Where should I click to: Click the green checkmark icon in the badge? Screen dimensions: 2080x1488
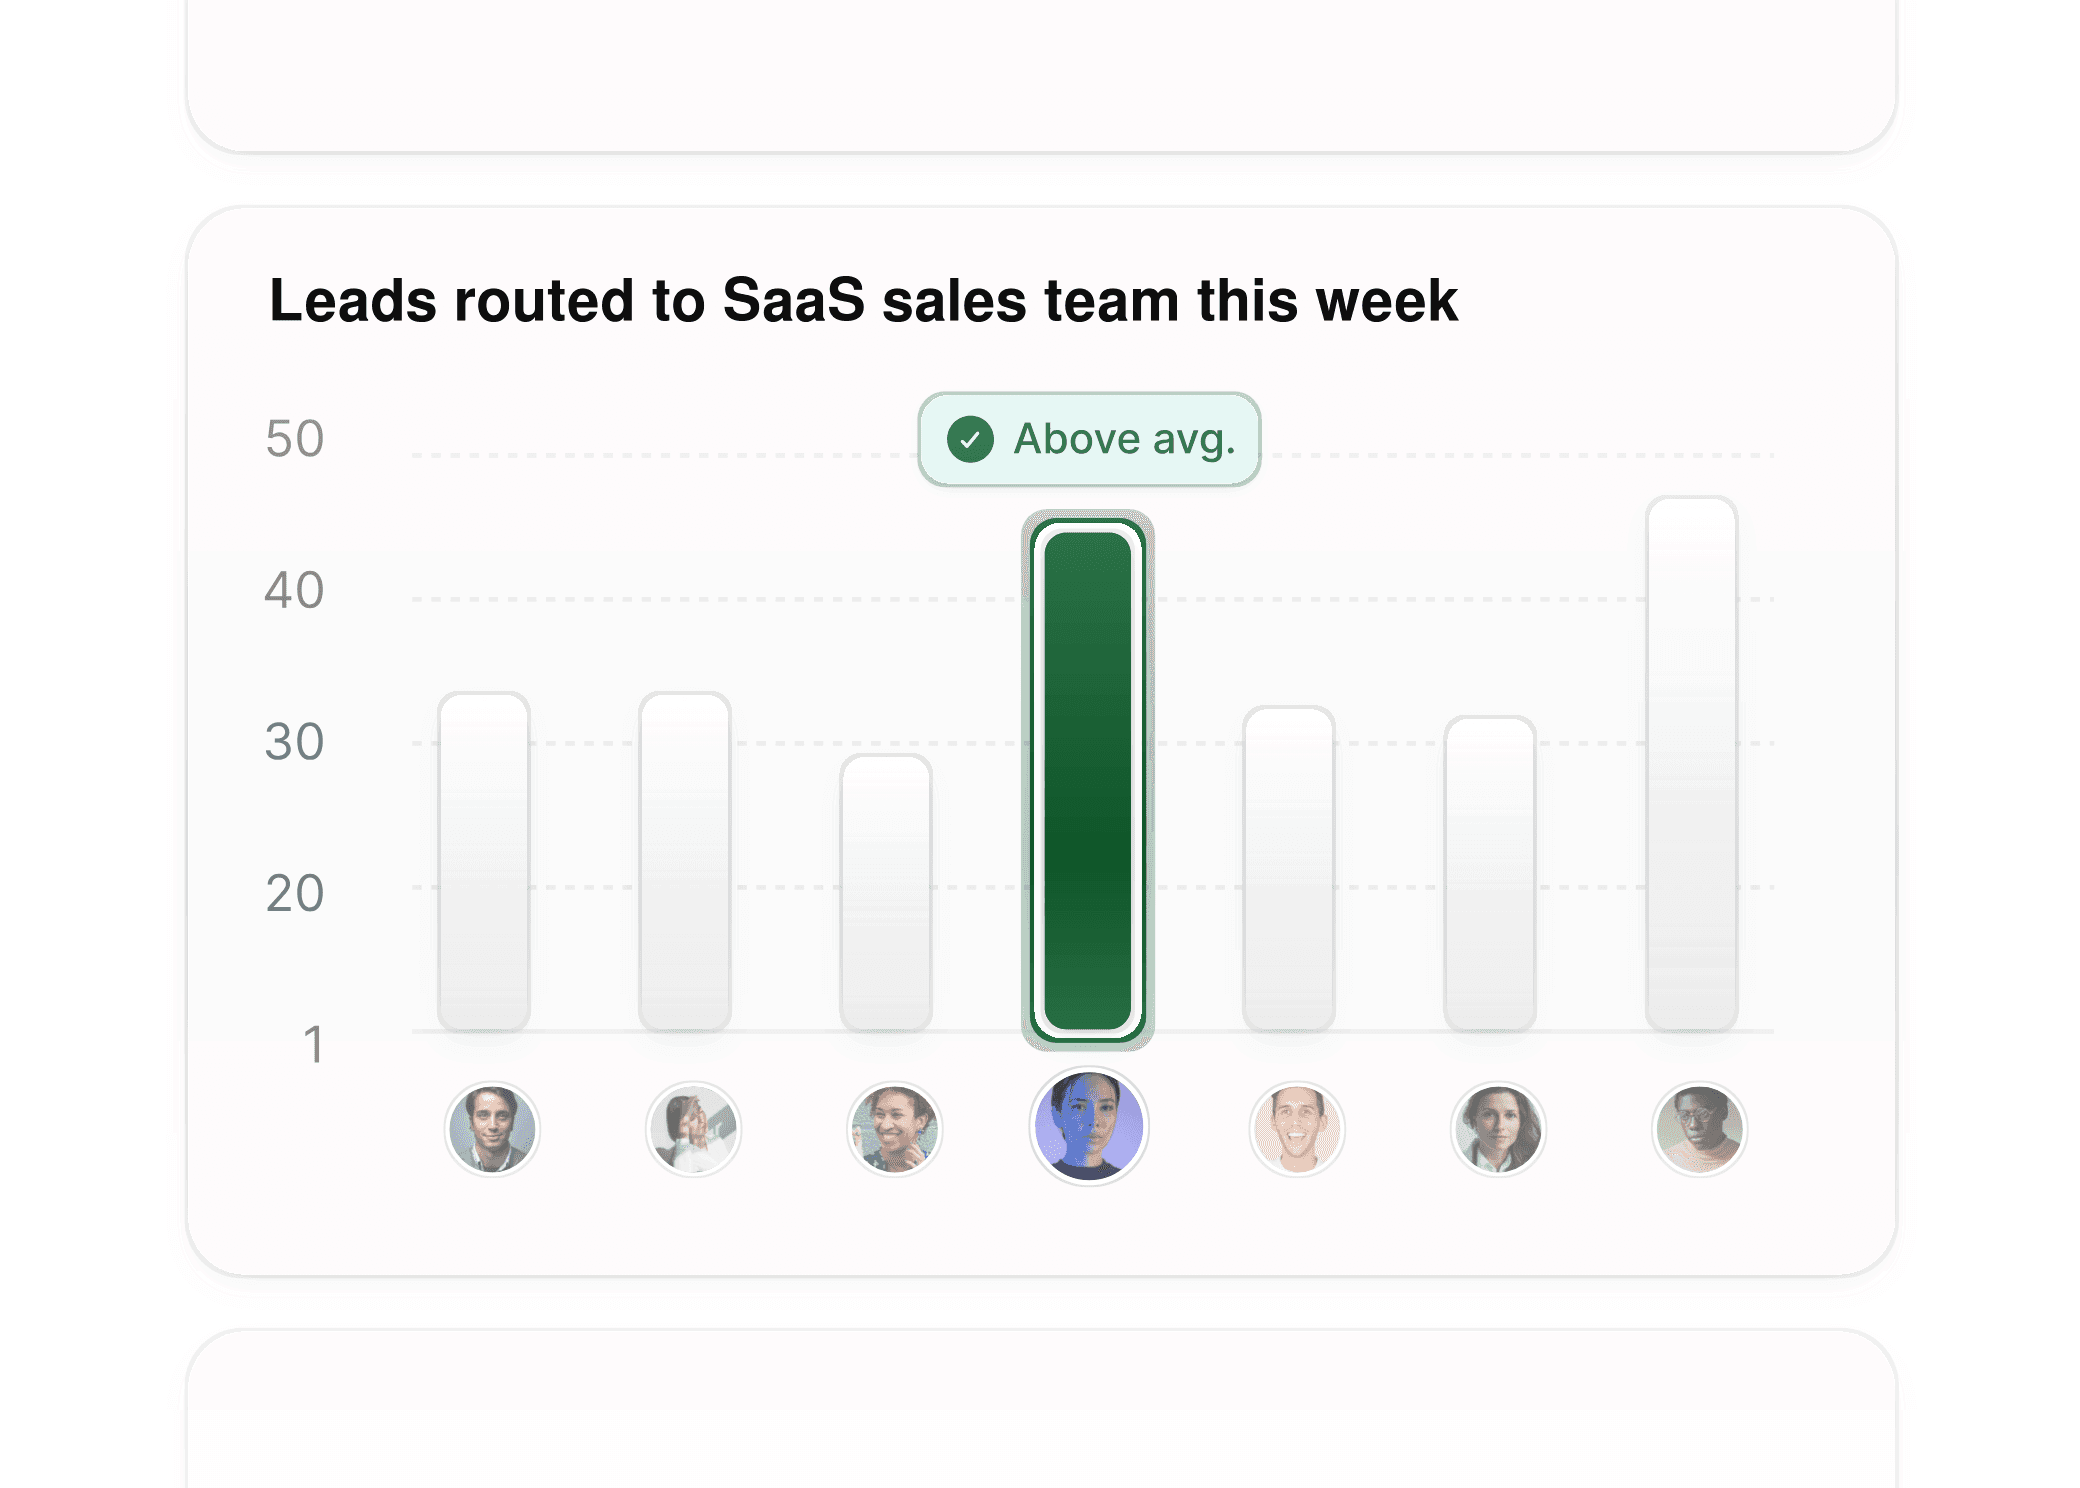[969, 439]
